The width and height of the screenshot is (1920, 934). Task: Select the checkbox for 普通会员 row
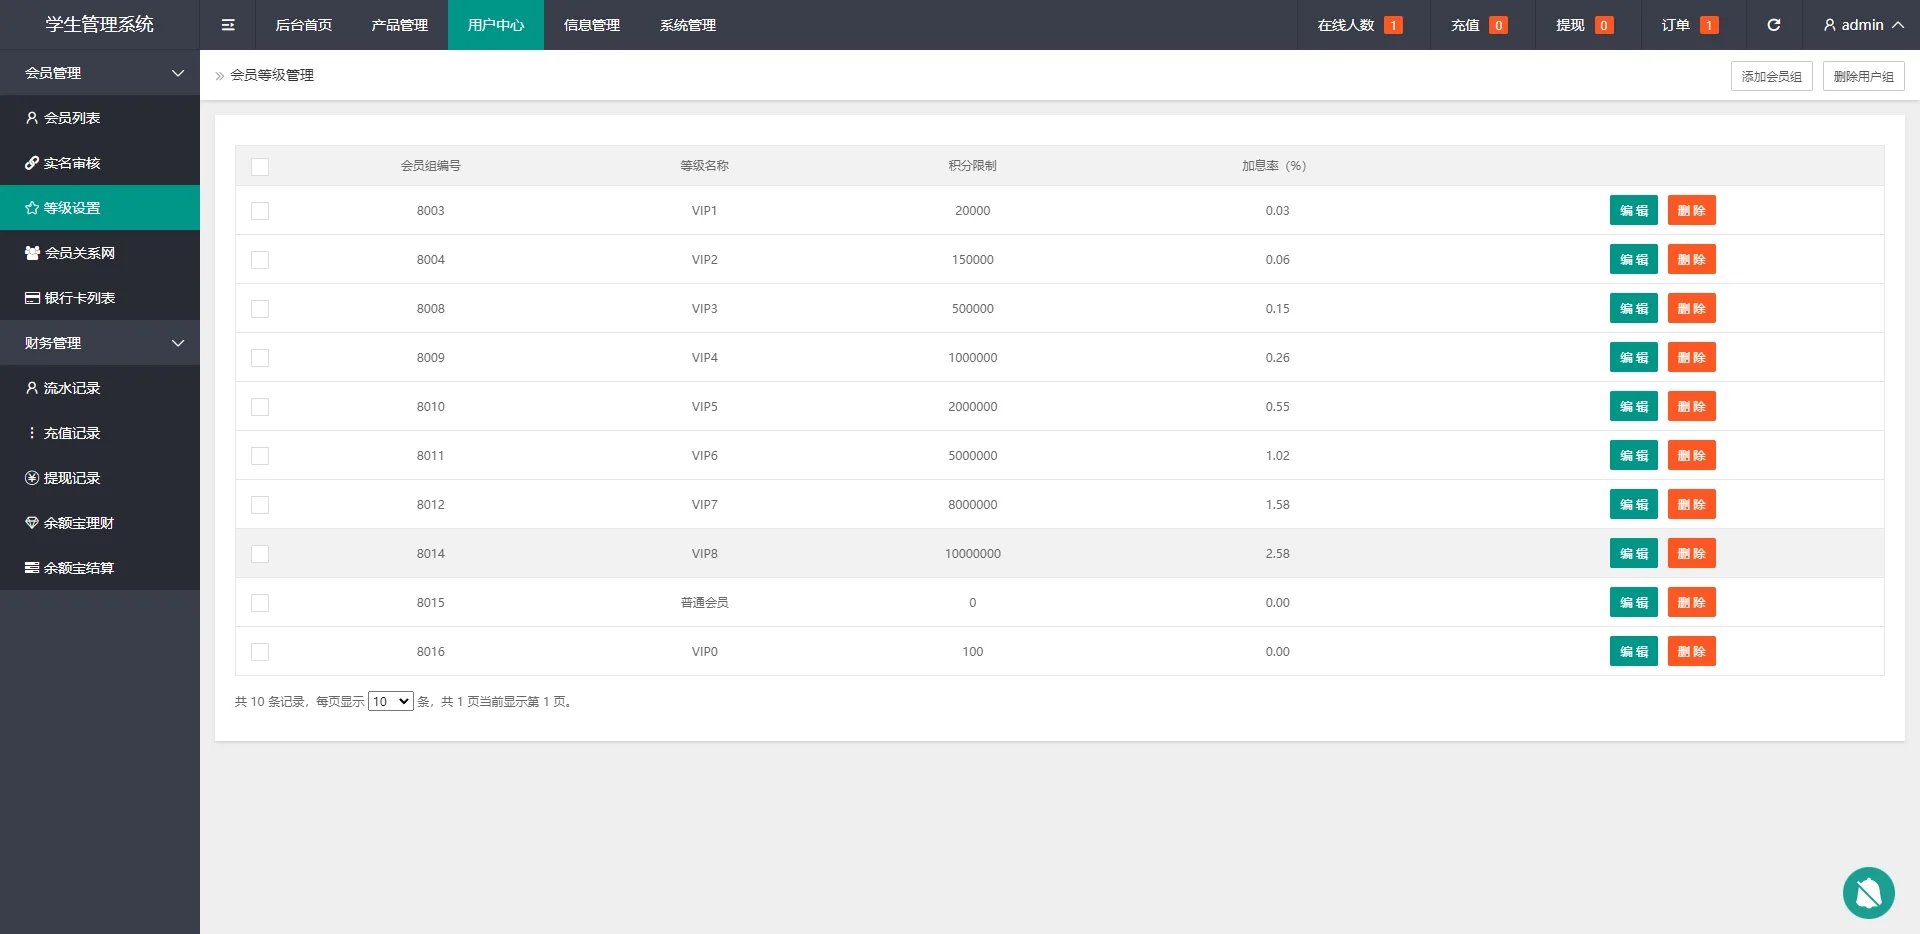click(260, 603)
